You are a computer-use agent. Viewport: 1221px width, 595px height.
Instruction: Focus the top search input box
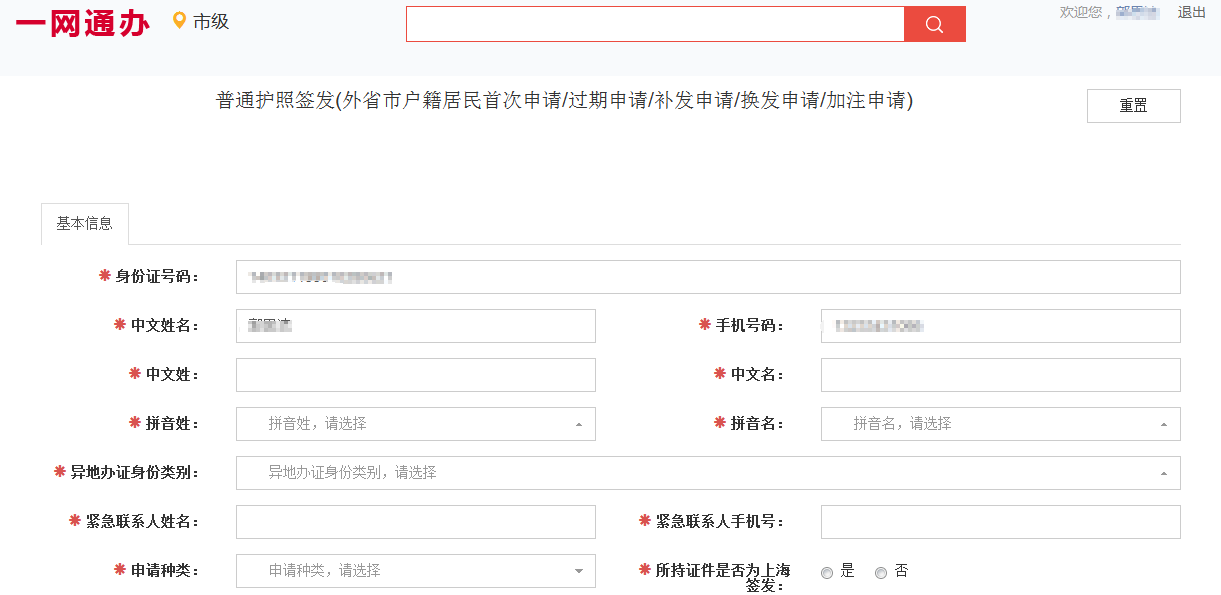tap(655, 24)
